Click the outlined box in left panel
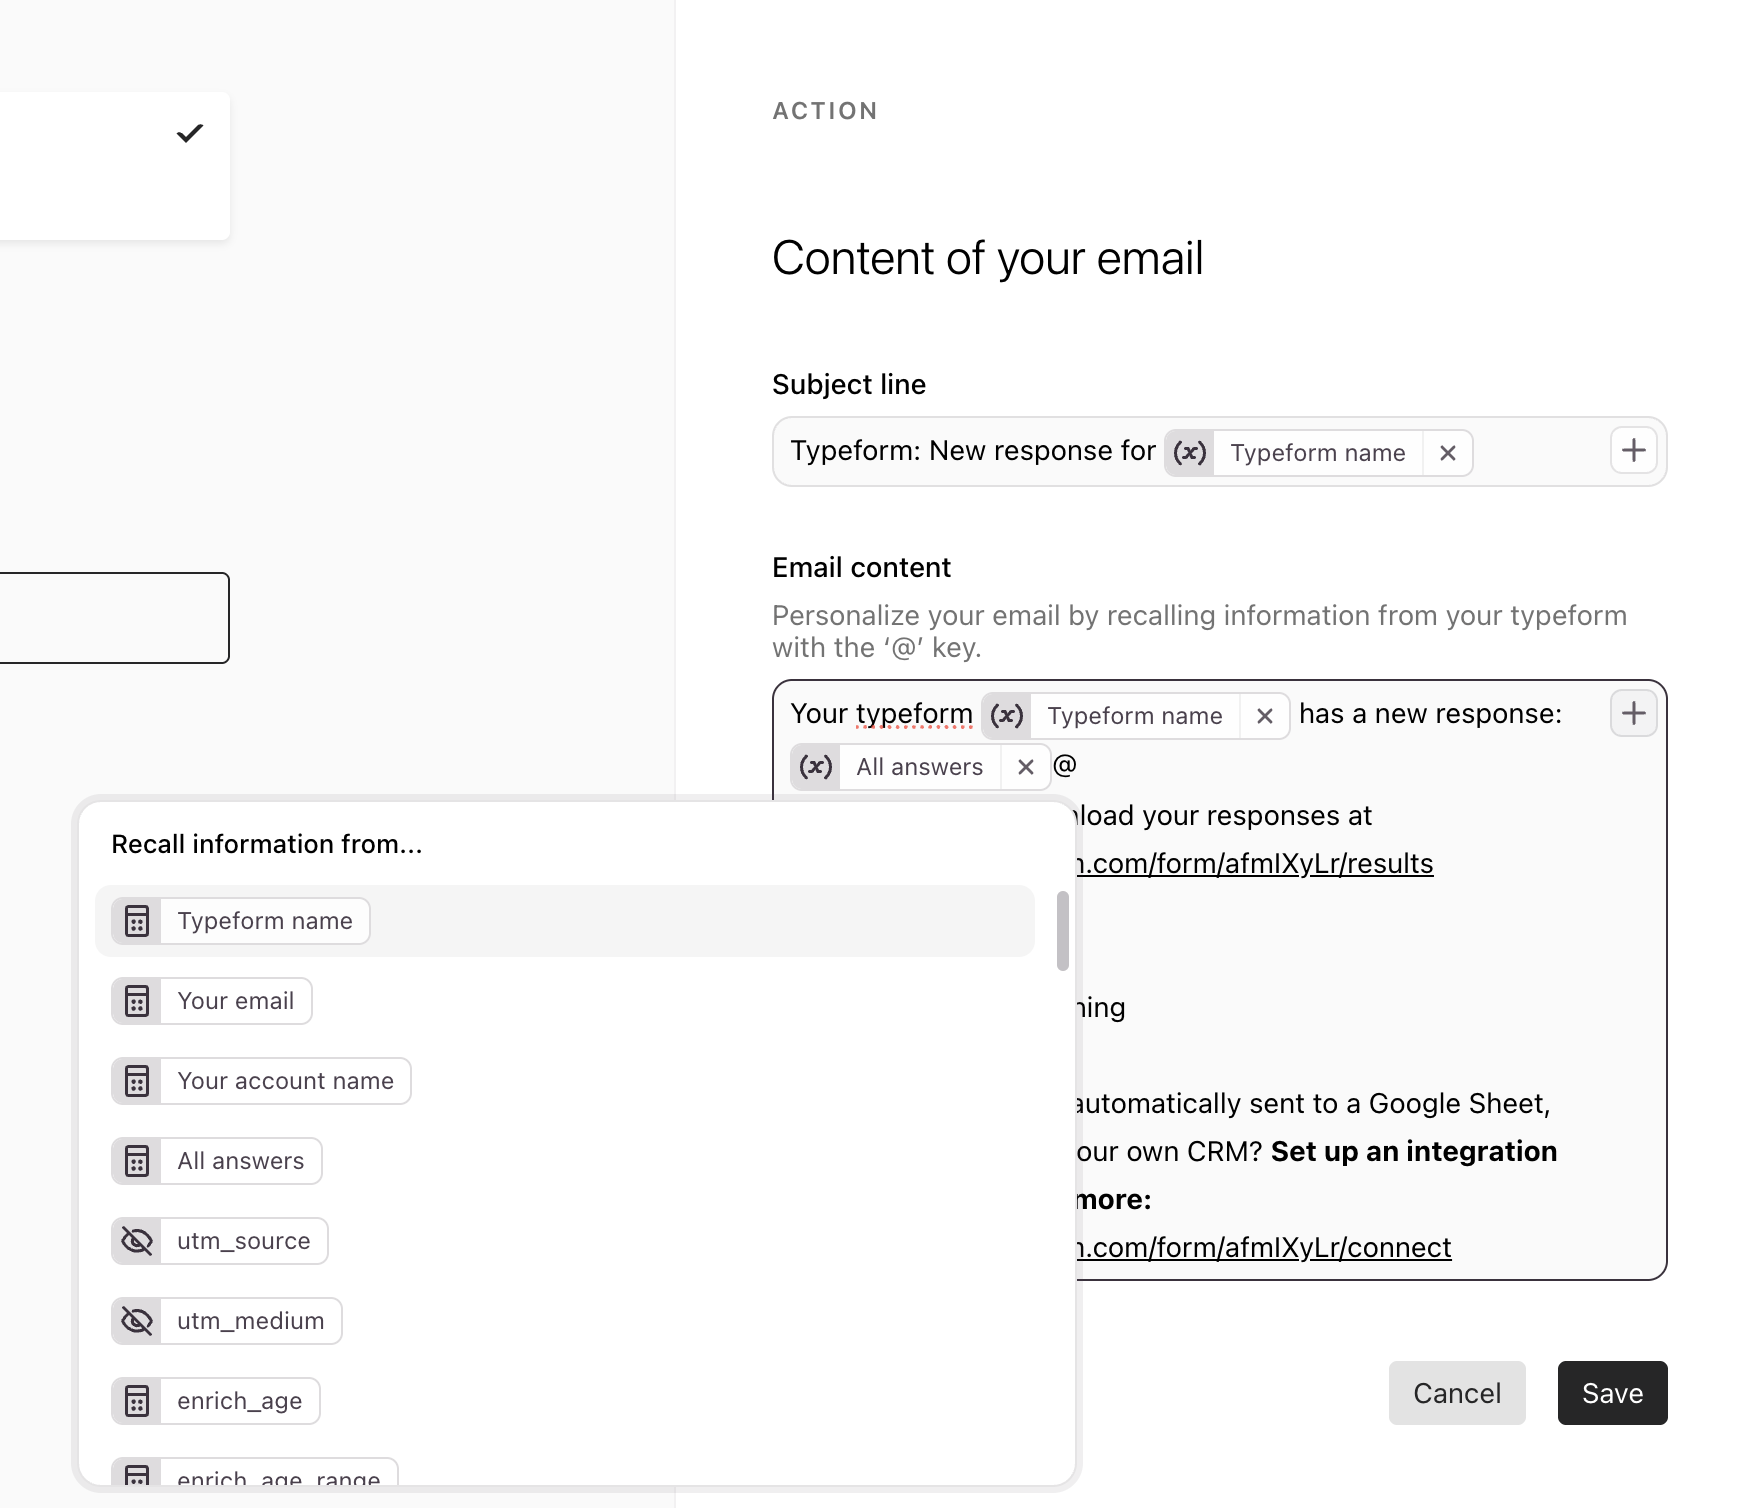Viewport: 1764px width, 1508px height. click(x=114, y=618)
